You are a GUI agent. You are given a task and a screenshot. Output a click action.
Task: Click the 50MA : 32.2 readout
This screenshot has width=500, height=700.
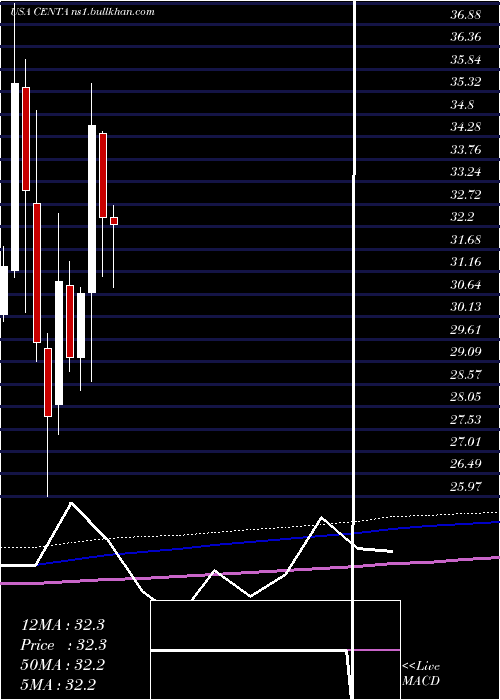(x=63, y=665)
